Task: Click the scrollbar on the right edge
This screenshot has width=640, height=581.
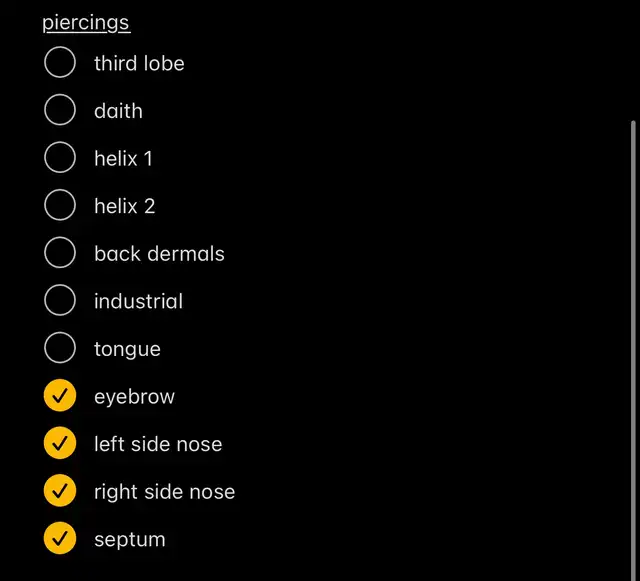Action: [633, 350]
